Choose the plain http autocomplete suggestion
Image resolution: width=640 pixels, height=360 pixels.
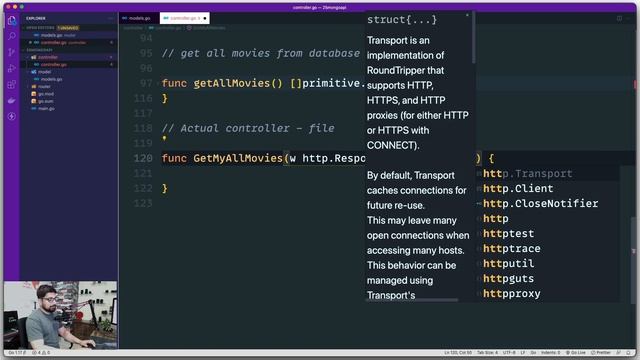[548, 219]
